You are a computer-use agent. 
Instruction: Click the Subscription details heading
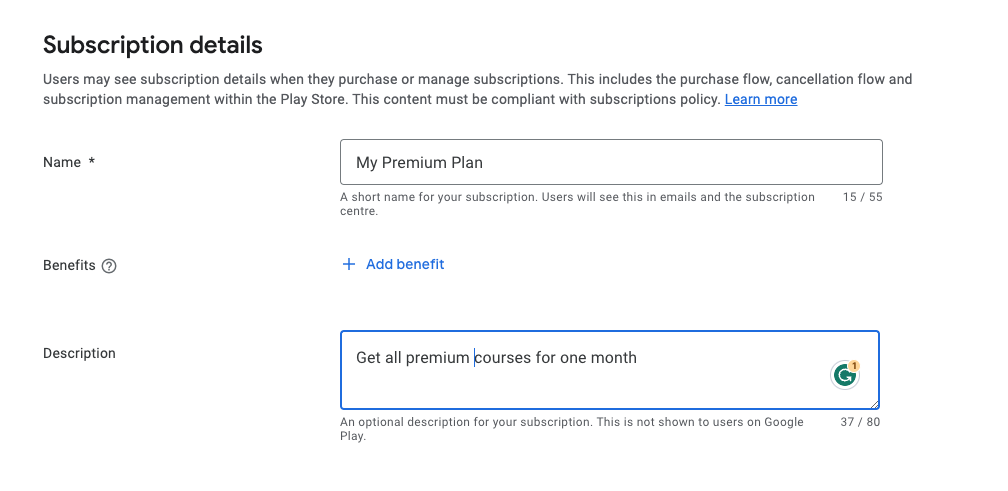[152, 45]
